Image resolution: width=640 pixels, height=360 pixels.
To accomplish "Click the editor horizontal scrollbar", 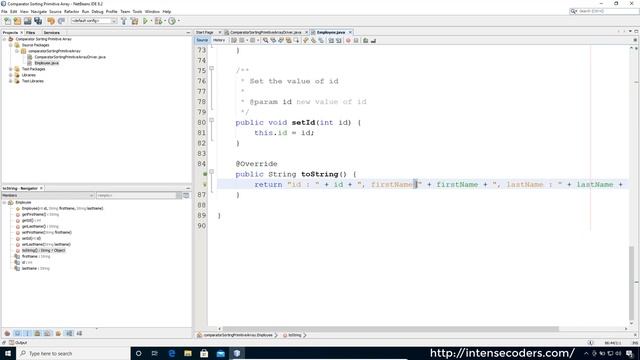I will click(391, 329).
